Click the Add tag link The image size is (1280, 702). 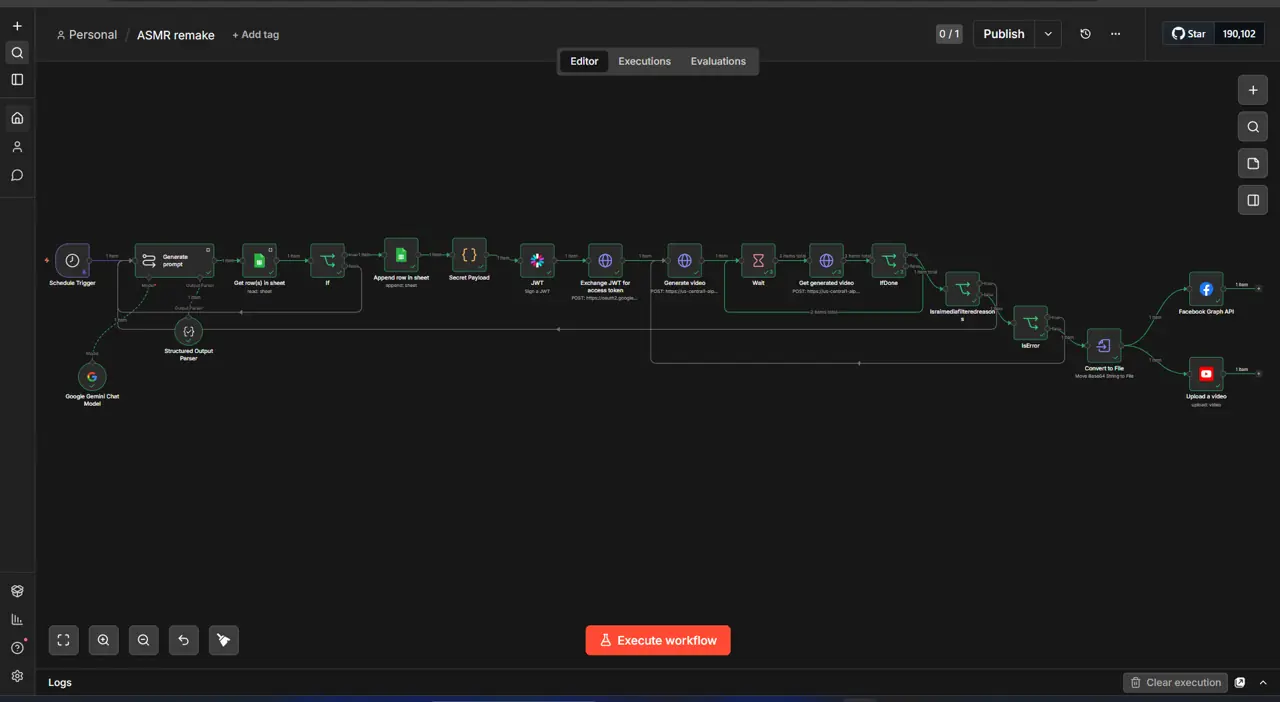coord(256,35)
